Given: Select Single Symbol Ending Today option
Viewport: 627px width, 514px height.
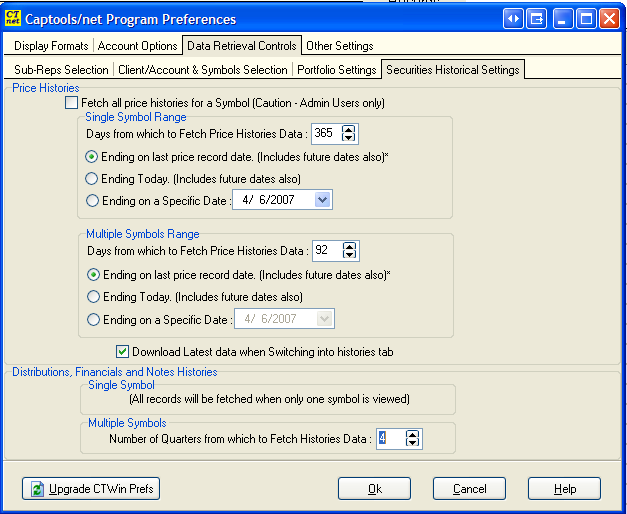Looking at the screenshot, I should (x=92, y=179).
